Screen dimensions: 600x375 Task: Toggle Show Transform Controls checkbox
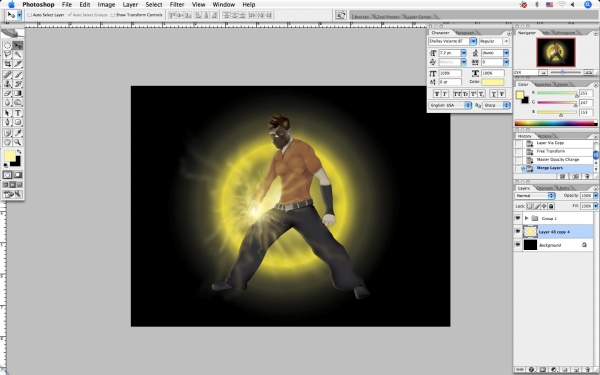click(112, 15)
